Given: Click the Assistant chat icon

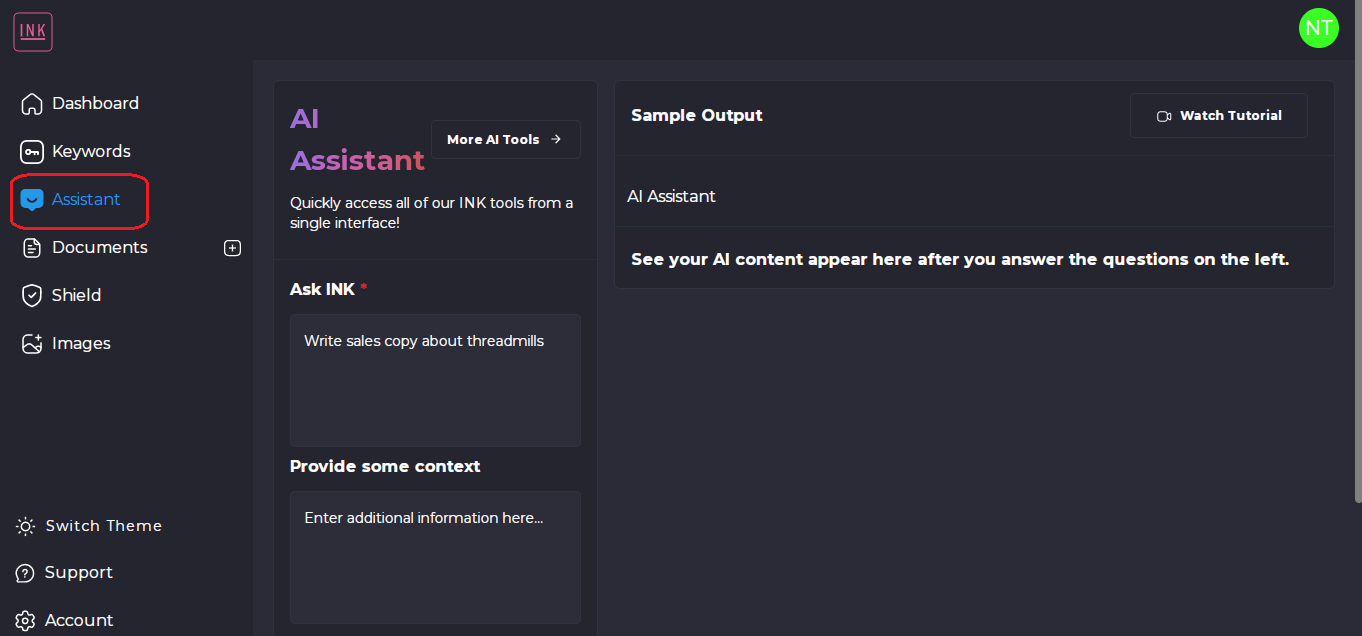Looking at the screenshot, I should click(32, 199).
